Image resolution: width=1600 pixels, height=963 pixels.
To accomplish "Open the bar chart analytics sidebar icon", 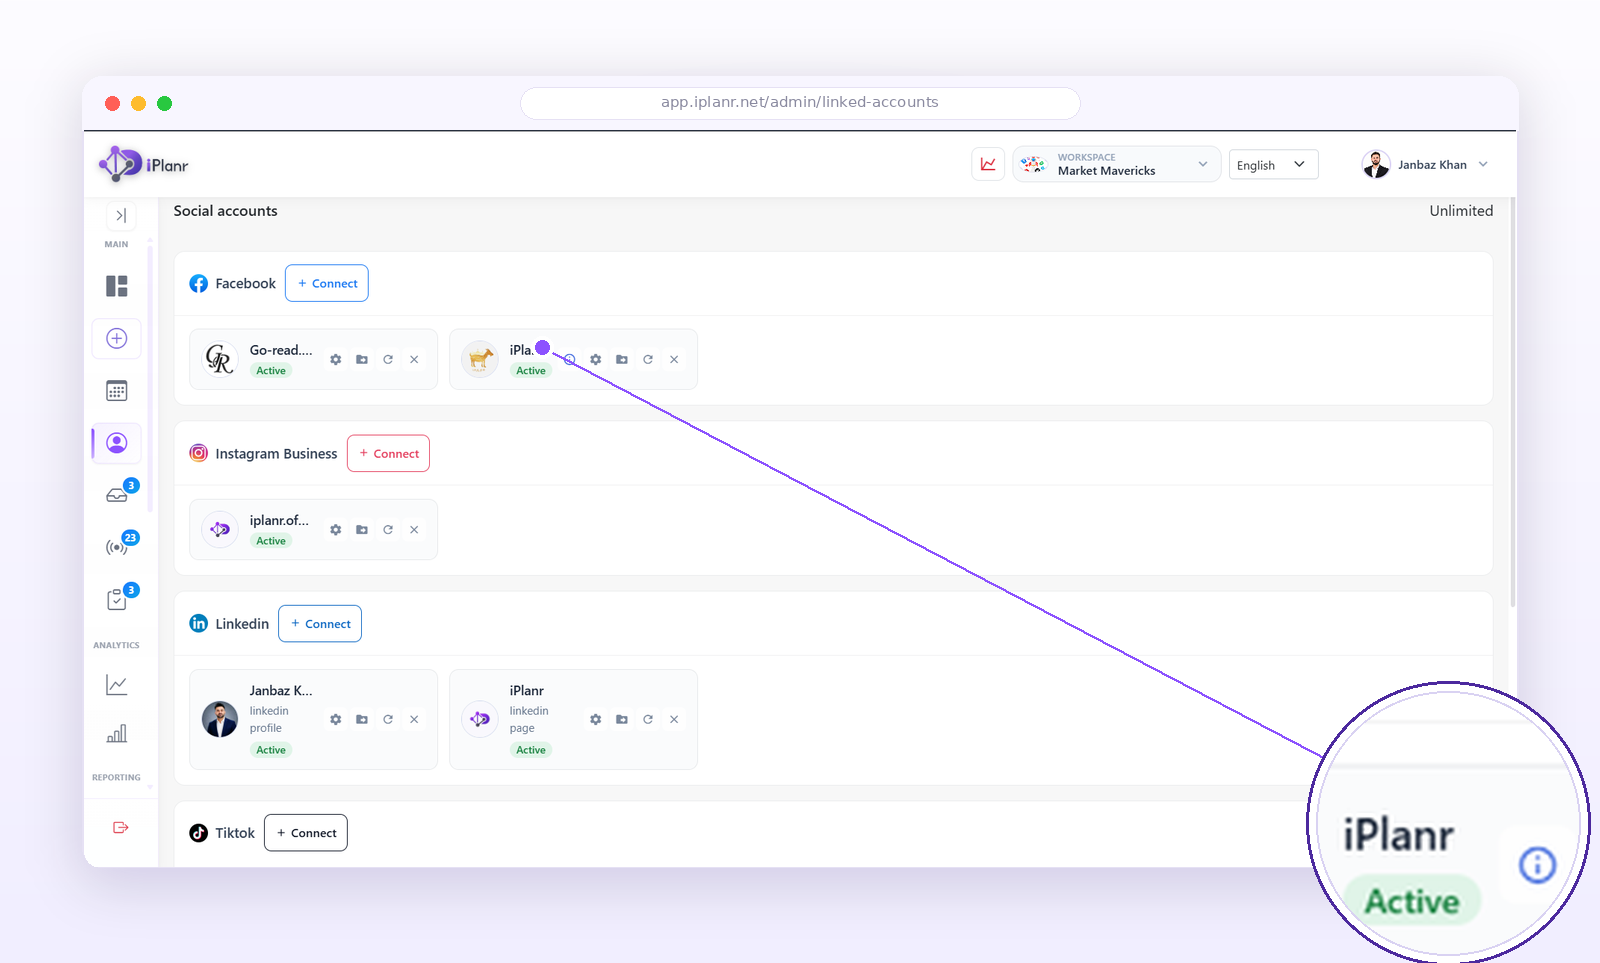I will pos(117,734).
